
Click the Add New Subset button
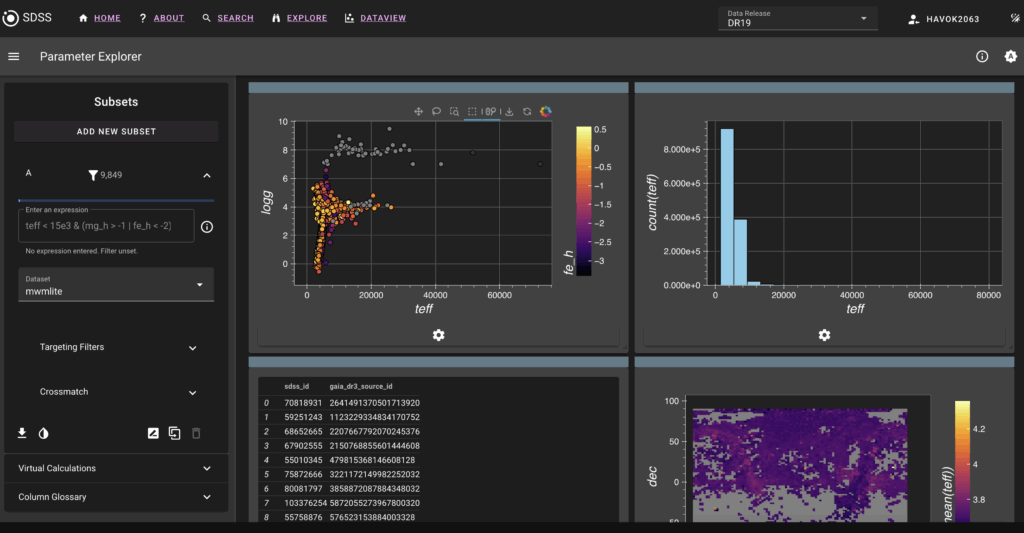click(116, 131)
